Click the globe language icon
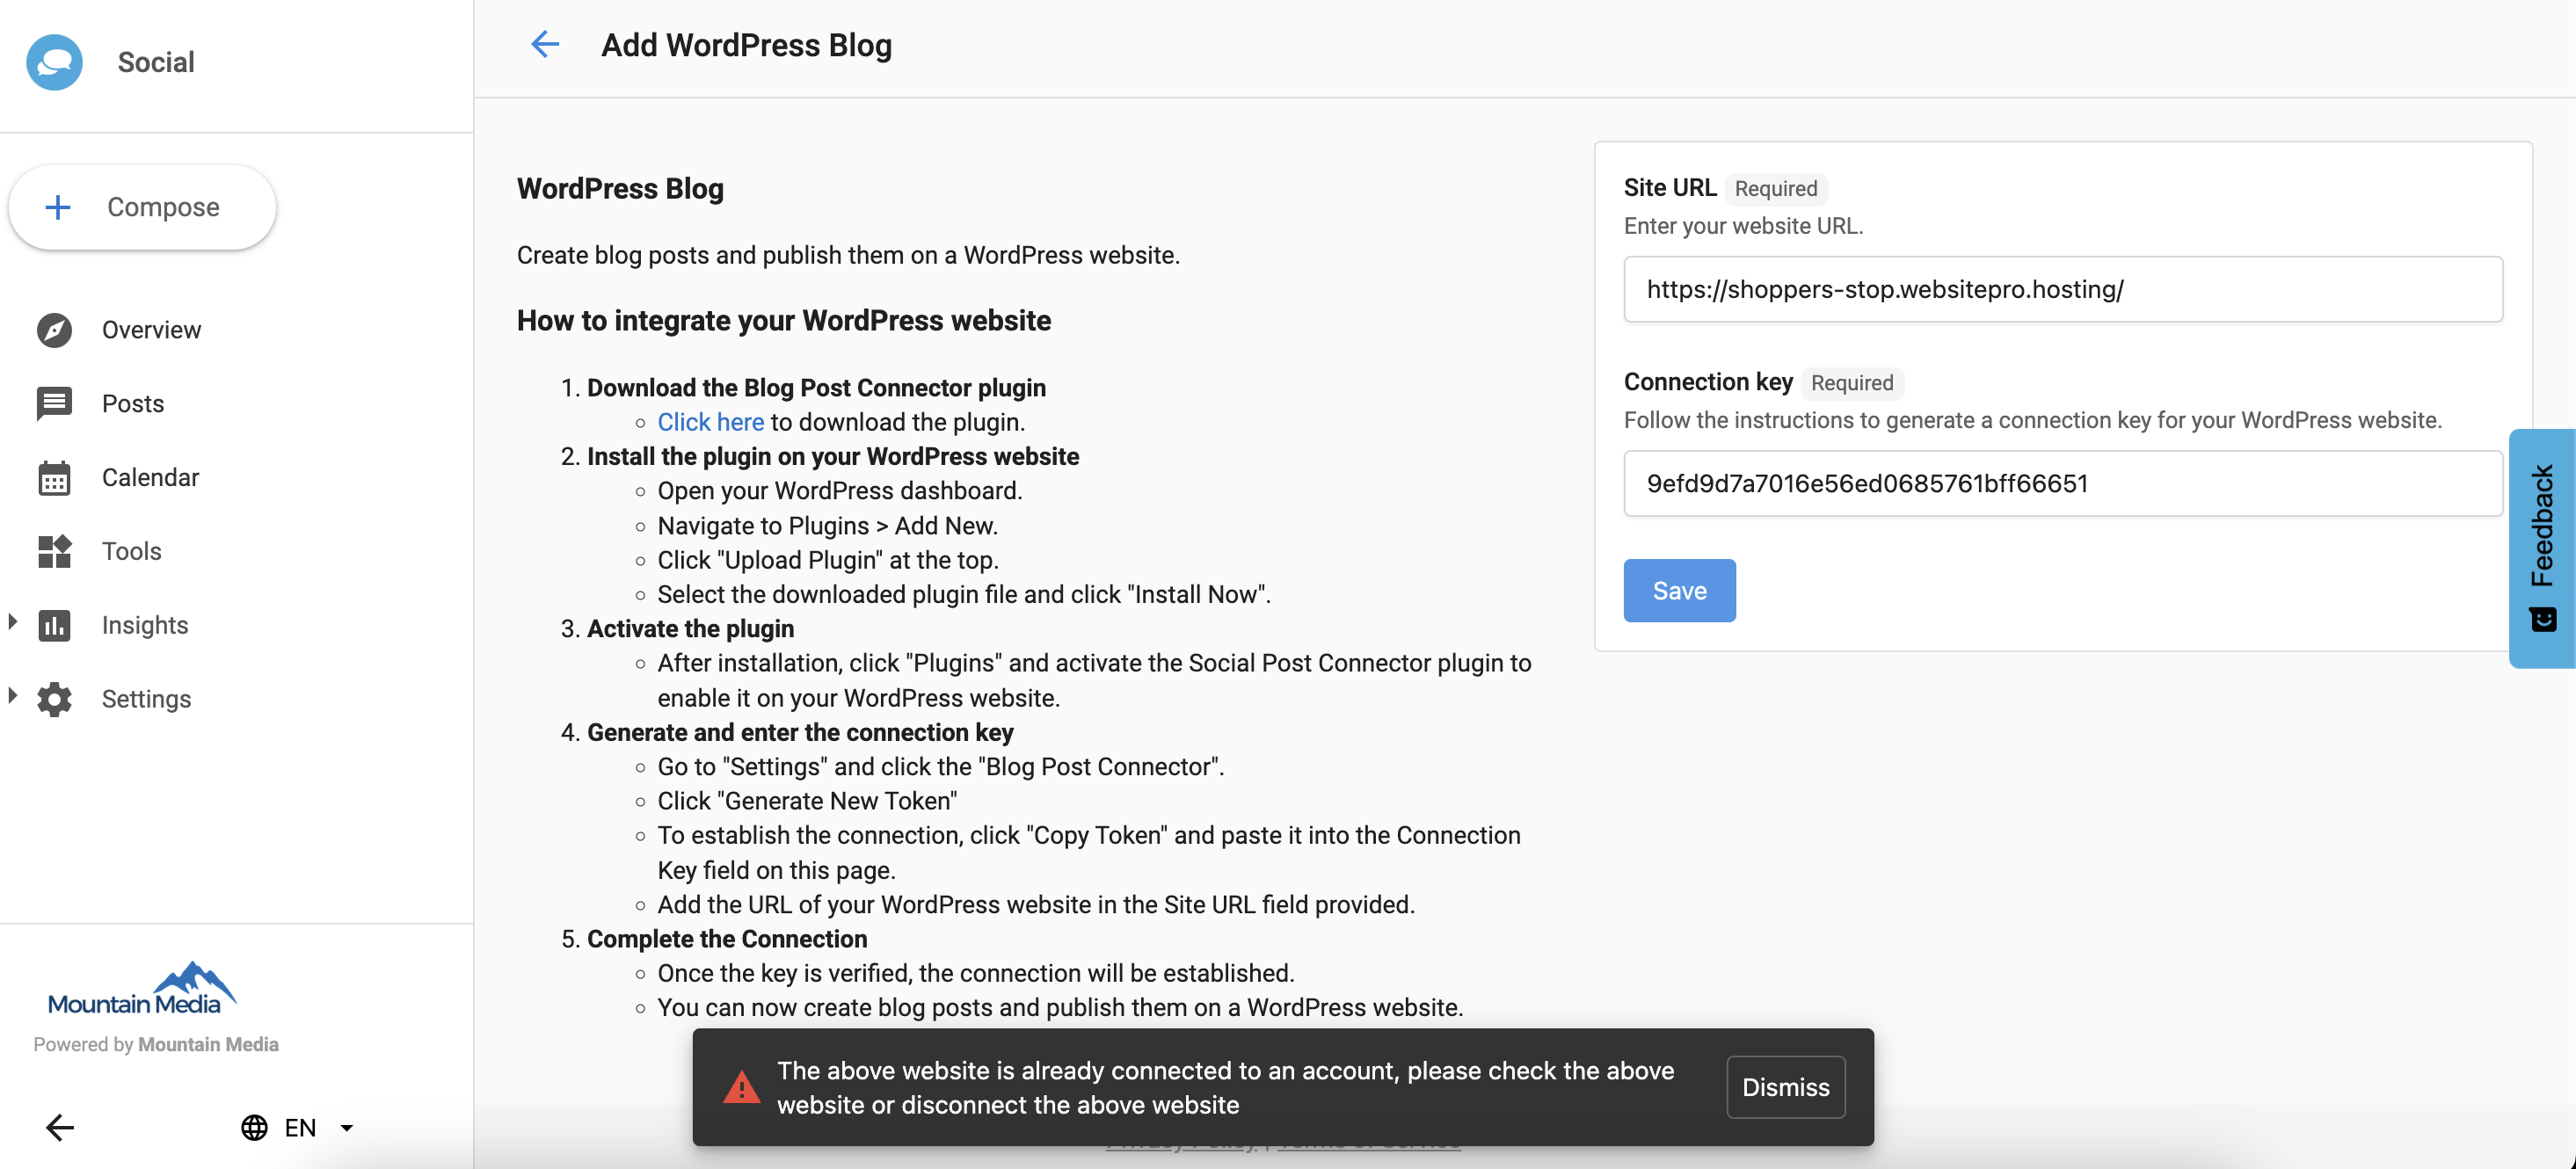 (x=254, y=1127)
